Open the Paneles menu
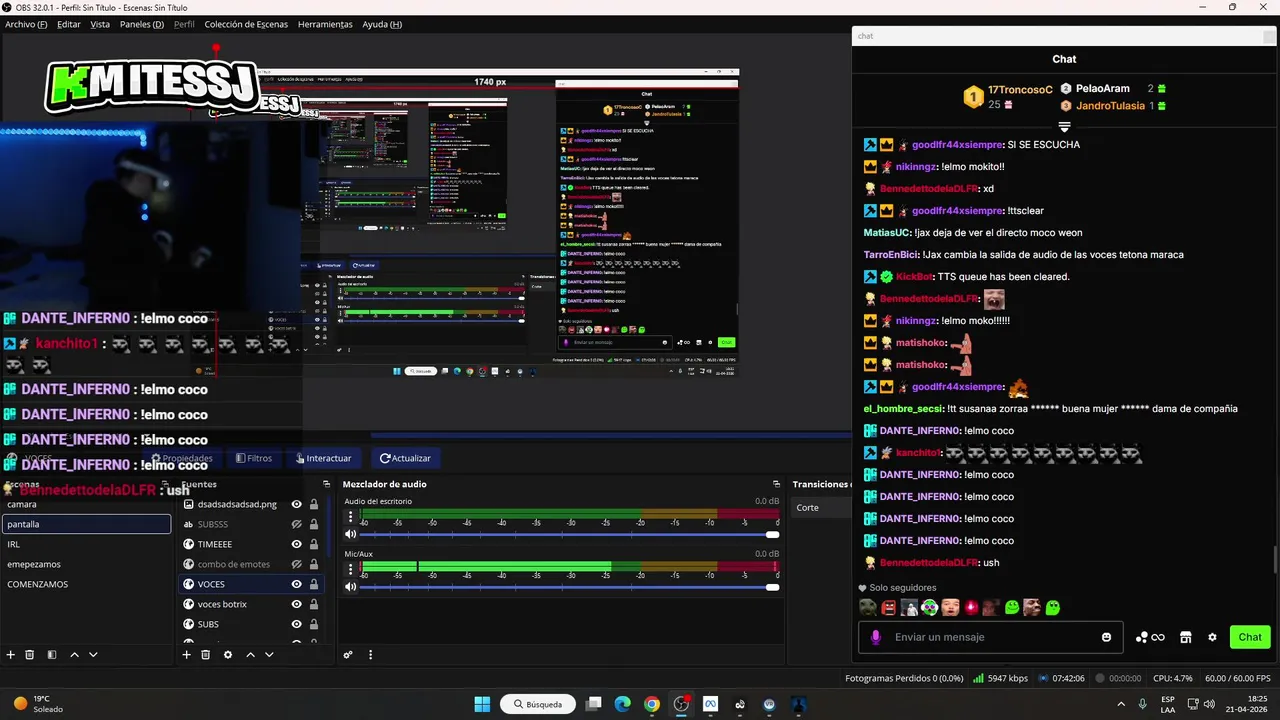Viewport: 1280px width, 720px height. (141, 24)
